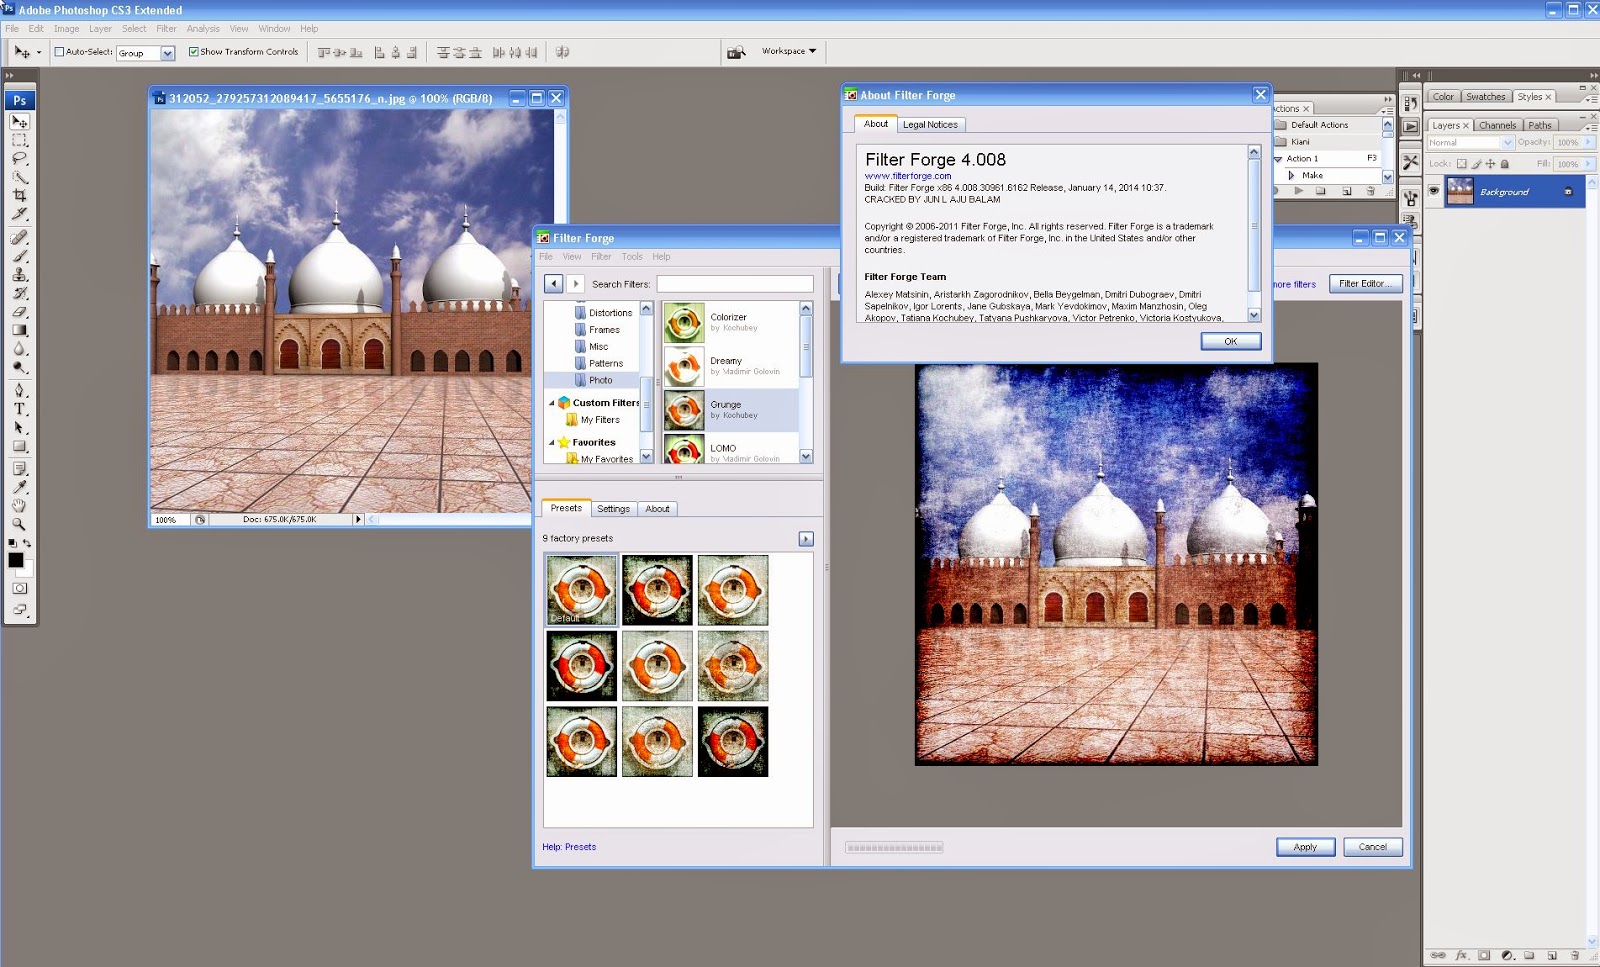Open the Filter Editor button
This screenshot has height=967, width=1600.
pyautogui.click(x=1365, y=284)
